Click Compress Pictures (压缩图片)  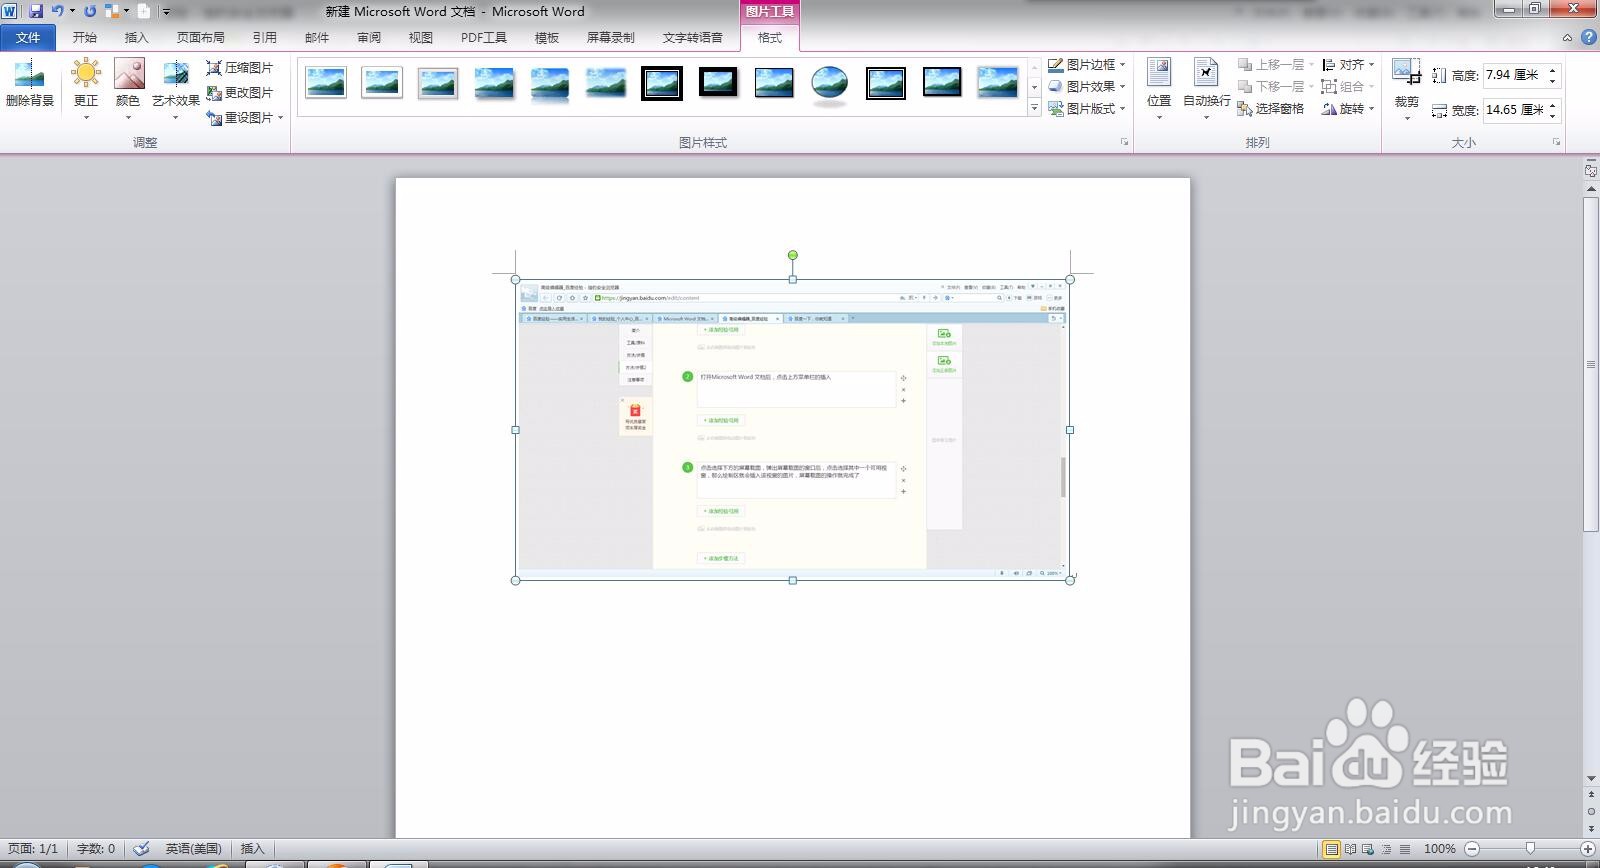[x=240, y=67]
